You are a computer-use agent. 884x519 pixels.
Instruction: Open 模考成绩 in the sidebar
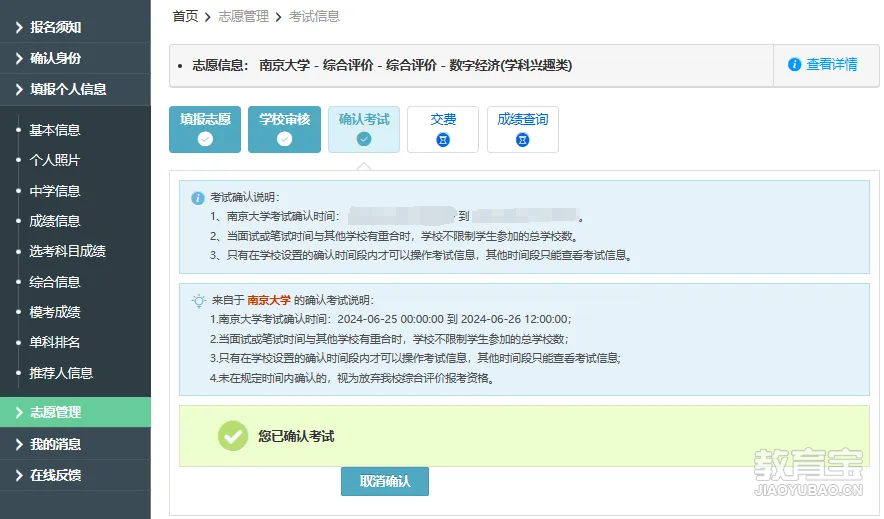[55, 312]
